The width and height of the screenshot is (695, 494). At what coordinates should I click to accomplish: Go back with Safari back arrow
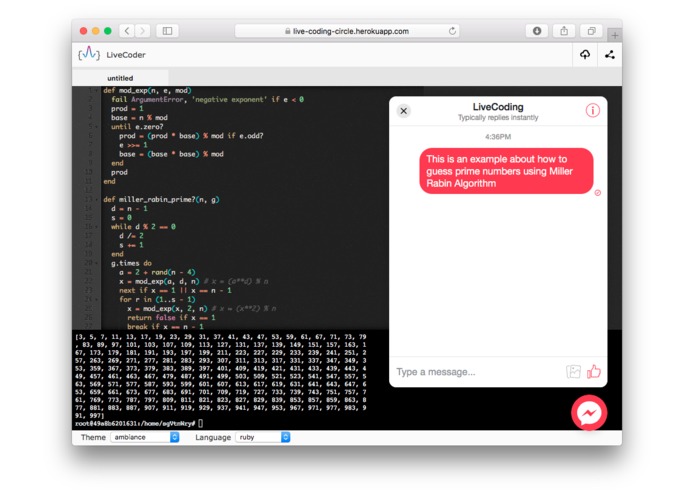127,31
